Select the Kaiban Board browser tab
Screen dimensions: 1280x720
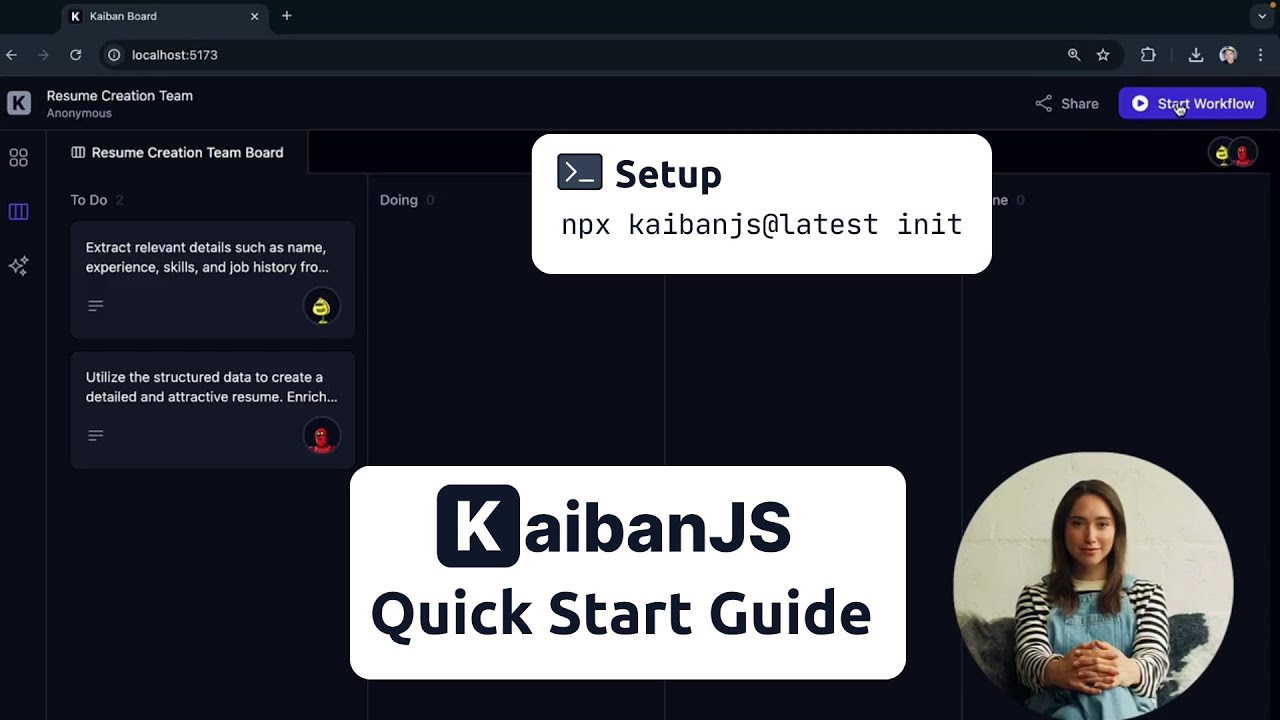[x=165, y=17]
